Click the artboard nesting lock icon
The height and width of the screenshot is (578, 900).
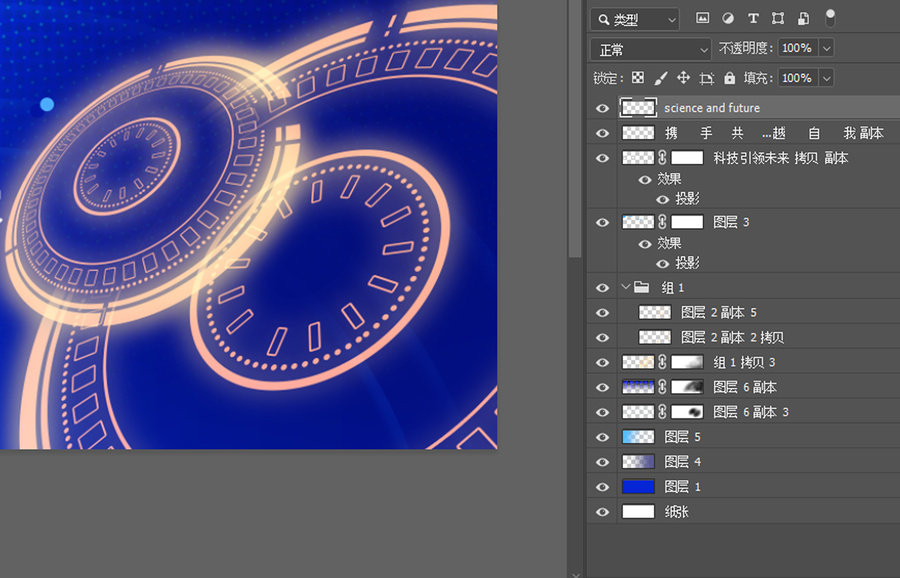[707, 78]
